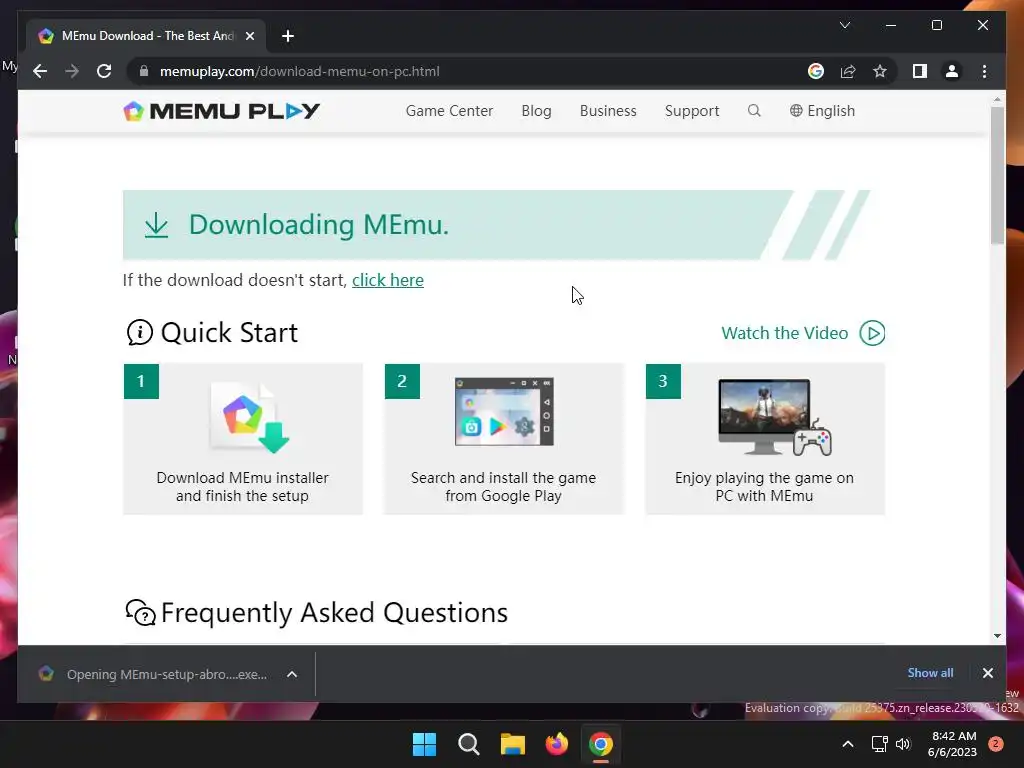Close the MEmu Download tab

tap(249, 36)
